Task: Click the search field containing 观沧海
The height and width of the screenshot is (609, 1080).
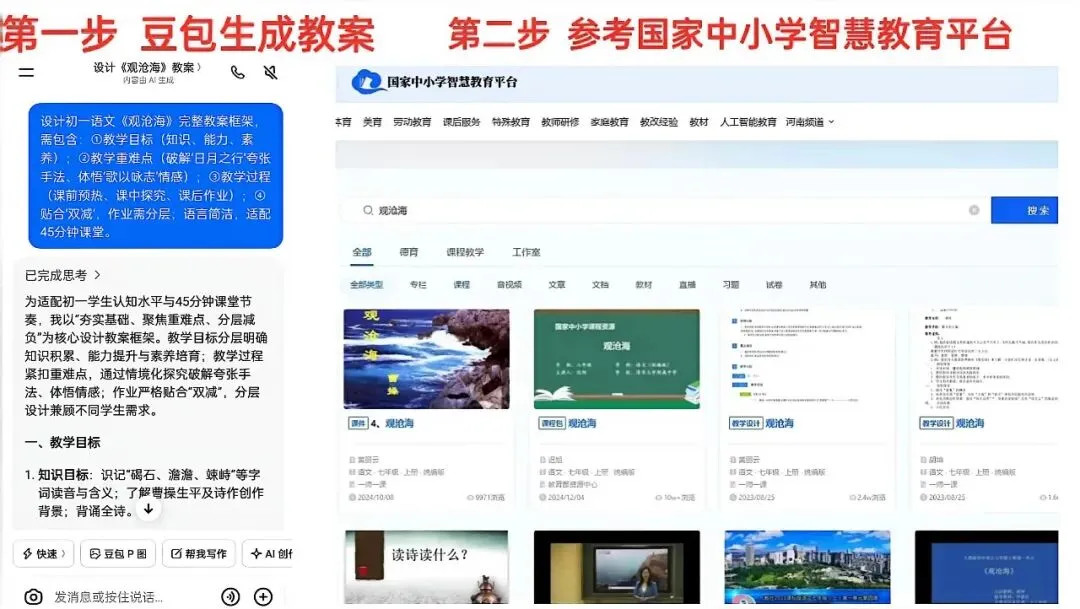Action: (665, 210)
